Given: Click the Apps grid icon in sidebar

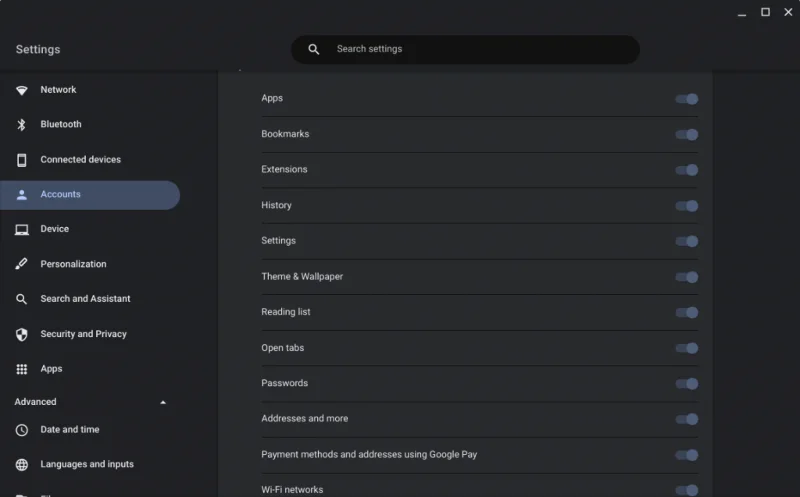Looking at the screenshot, I should (21, 369).
